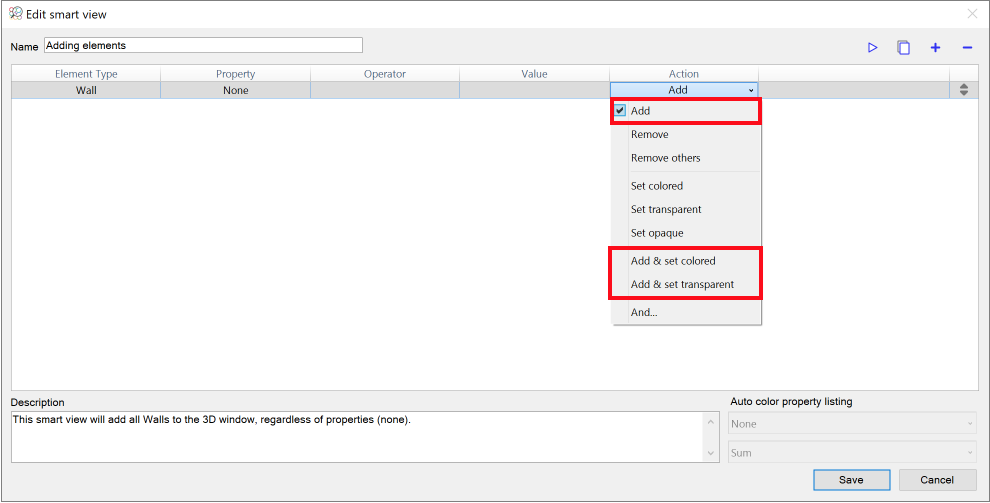This screenshot has height=503, width=990.
Task: Click the Value column header
Action: tap(534, 74)
